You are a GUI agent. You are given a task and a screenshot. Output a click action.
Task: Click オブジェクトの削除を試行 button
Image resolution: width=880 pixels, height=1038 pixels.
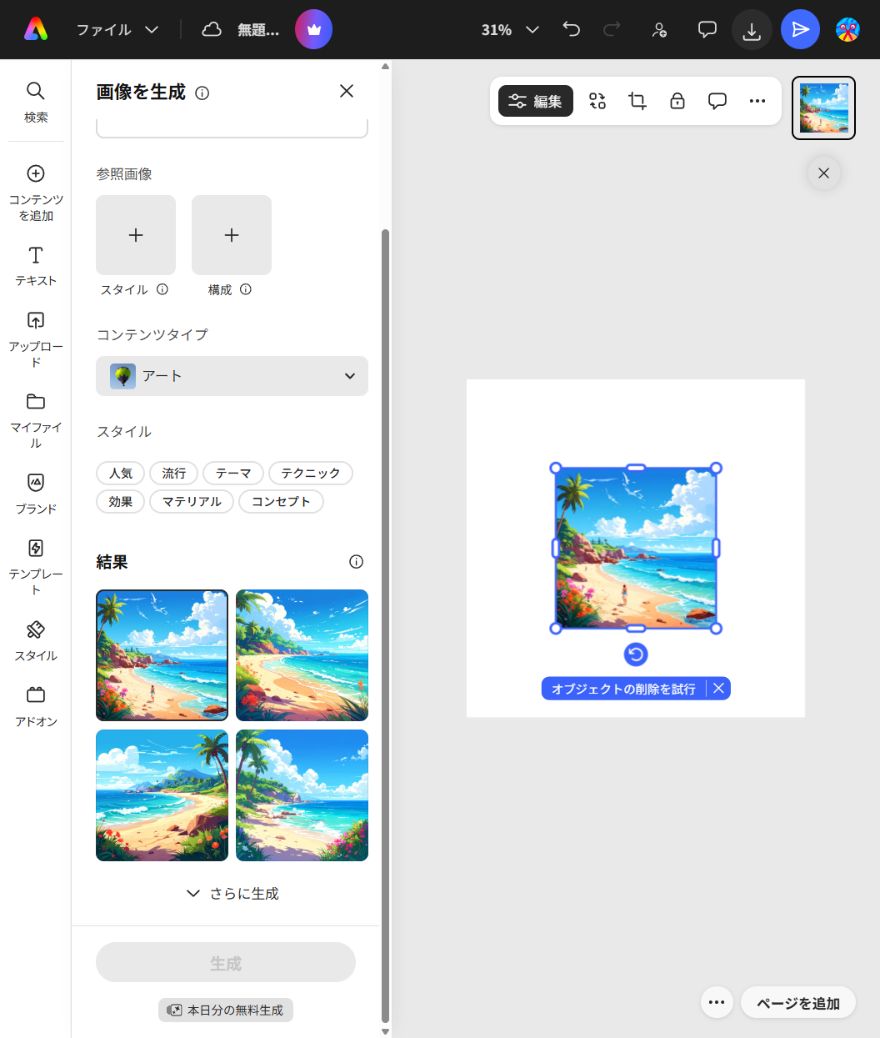[623, 689]
